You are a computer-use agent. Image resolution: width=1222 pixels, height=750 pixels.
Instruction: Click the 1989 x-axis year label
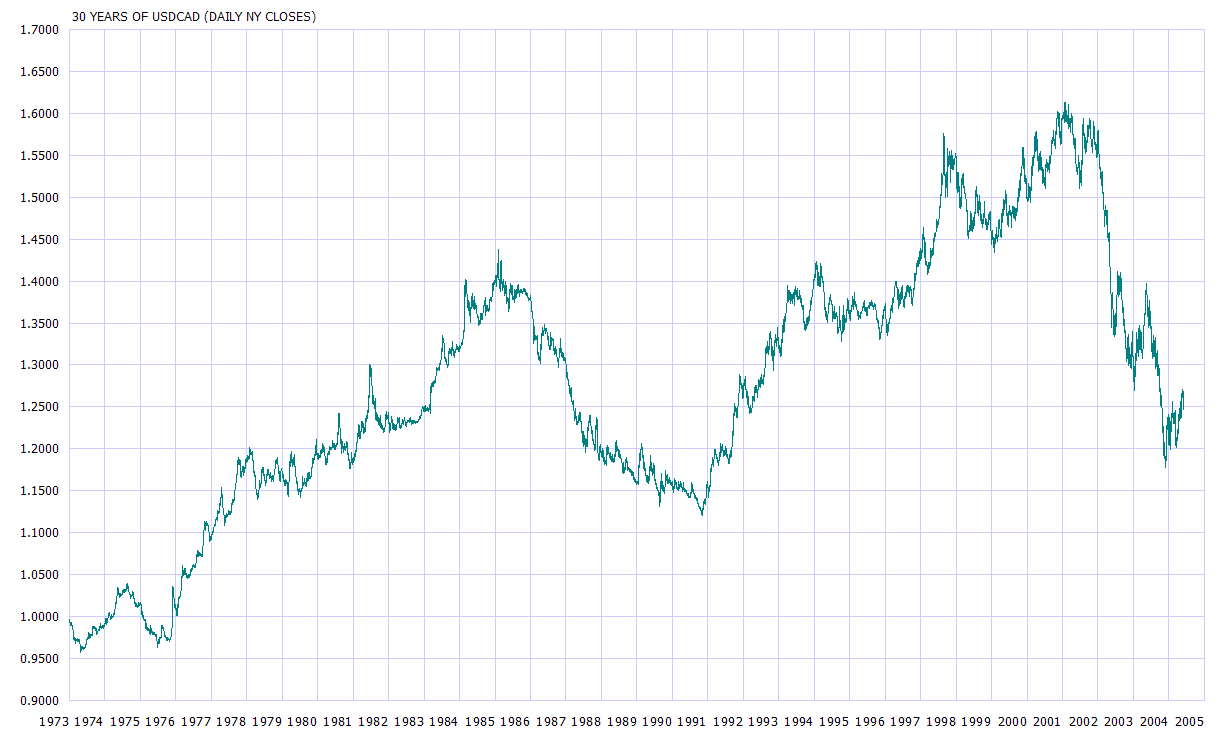623,722
